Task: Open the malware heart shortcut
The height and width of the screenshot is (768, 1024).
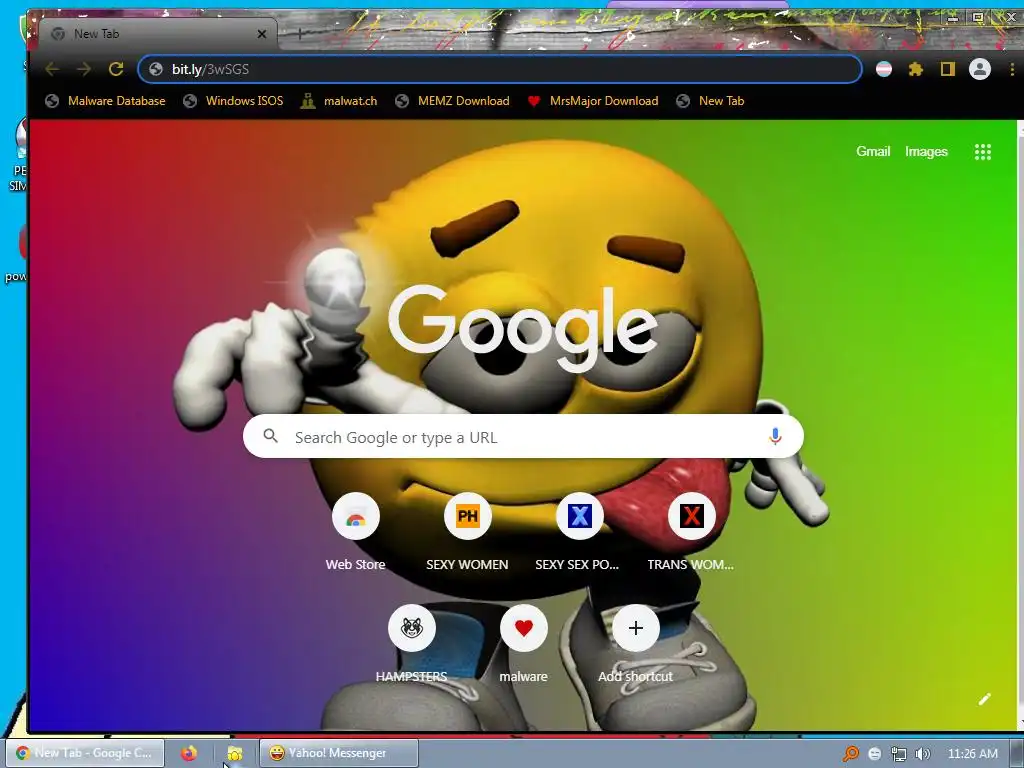Action: pyautogui.click(x=524, y=643)
